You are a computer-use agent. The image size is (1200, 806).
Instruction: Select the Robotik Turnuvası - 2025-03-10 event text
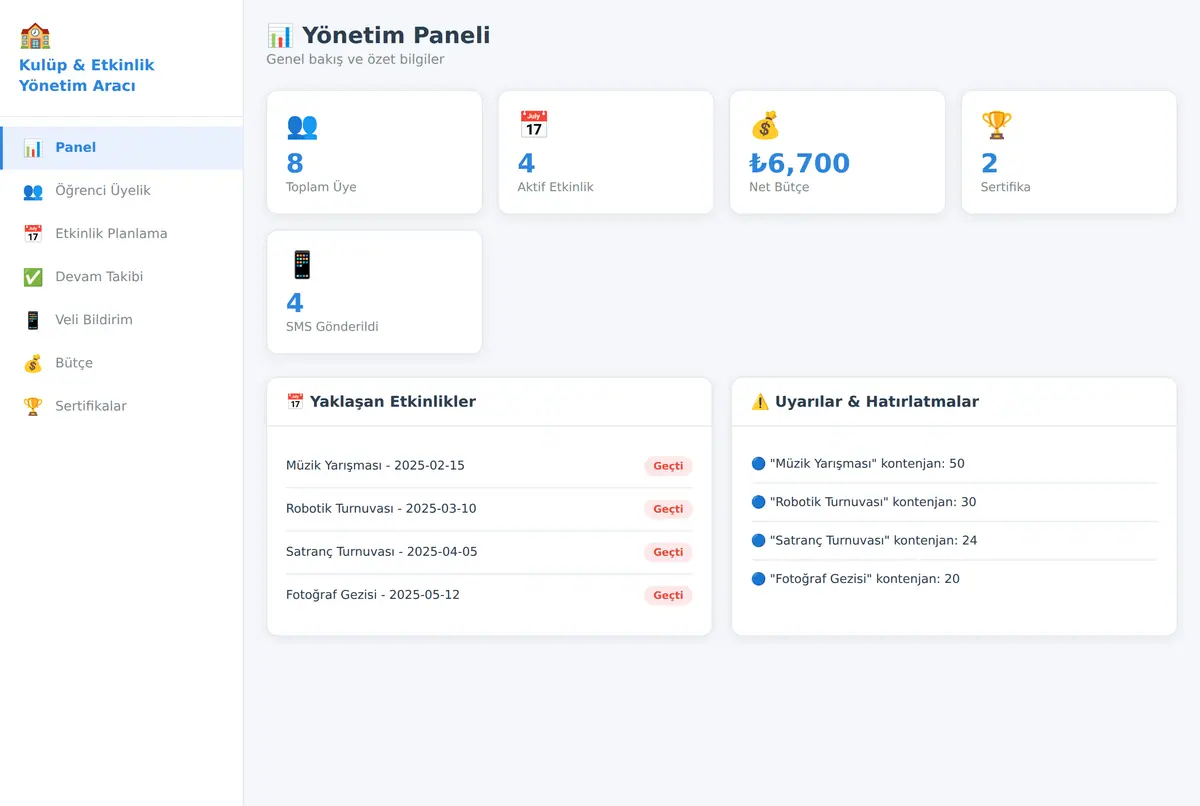[381, 509]
